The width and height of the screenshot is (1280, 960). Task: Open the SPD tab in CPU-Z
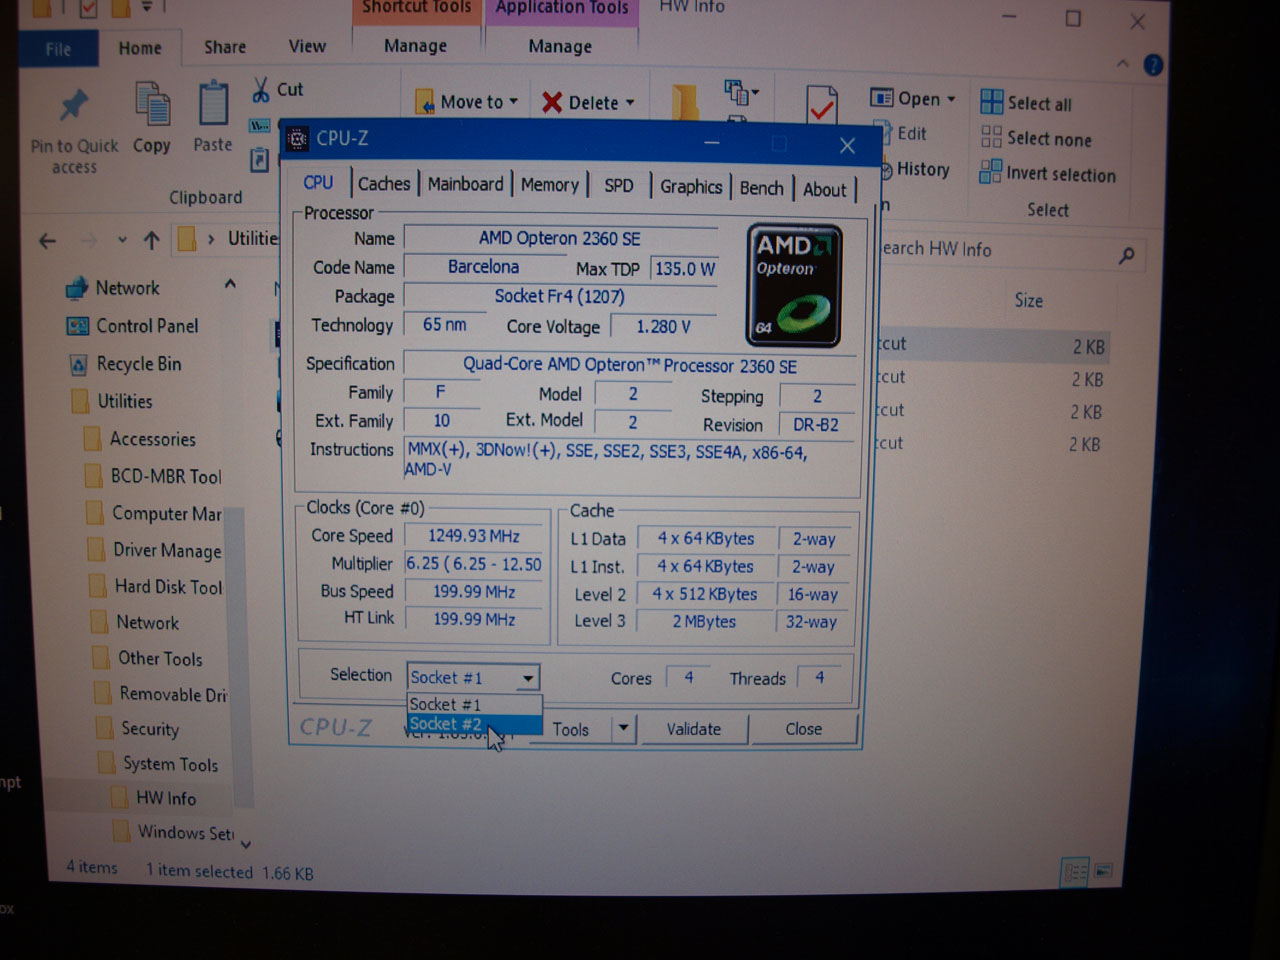[x=618, y=186]
